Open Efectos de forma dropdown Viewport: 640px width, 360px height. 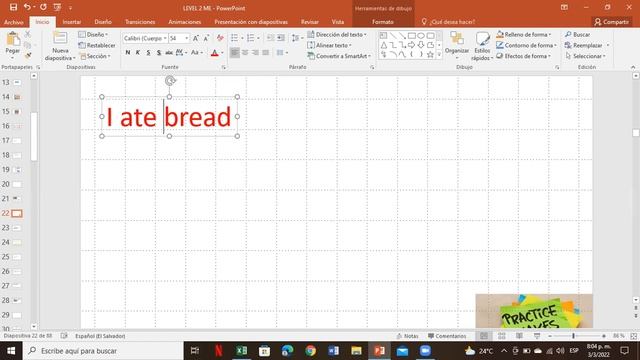(524, 56)
